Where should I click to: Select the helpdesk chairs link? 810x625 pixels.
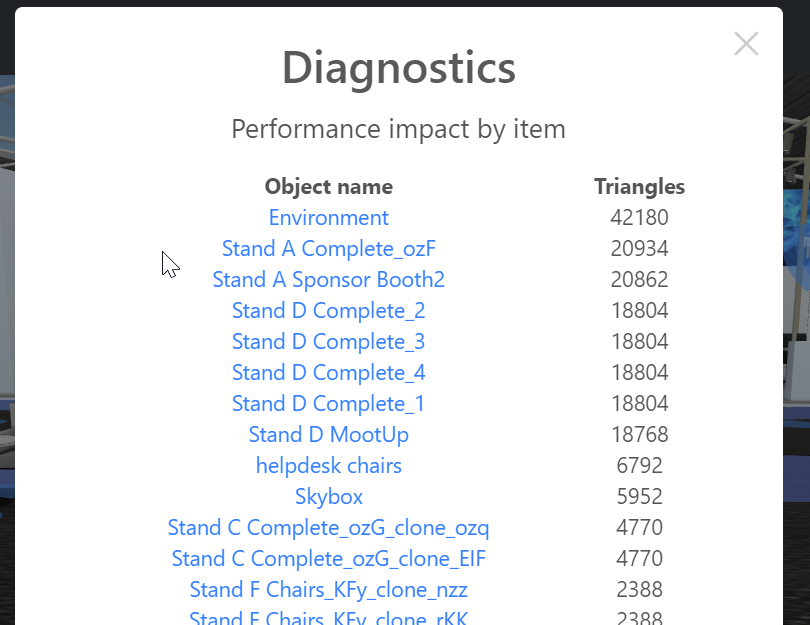pos(328,465)
